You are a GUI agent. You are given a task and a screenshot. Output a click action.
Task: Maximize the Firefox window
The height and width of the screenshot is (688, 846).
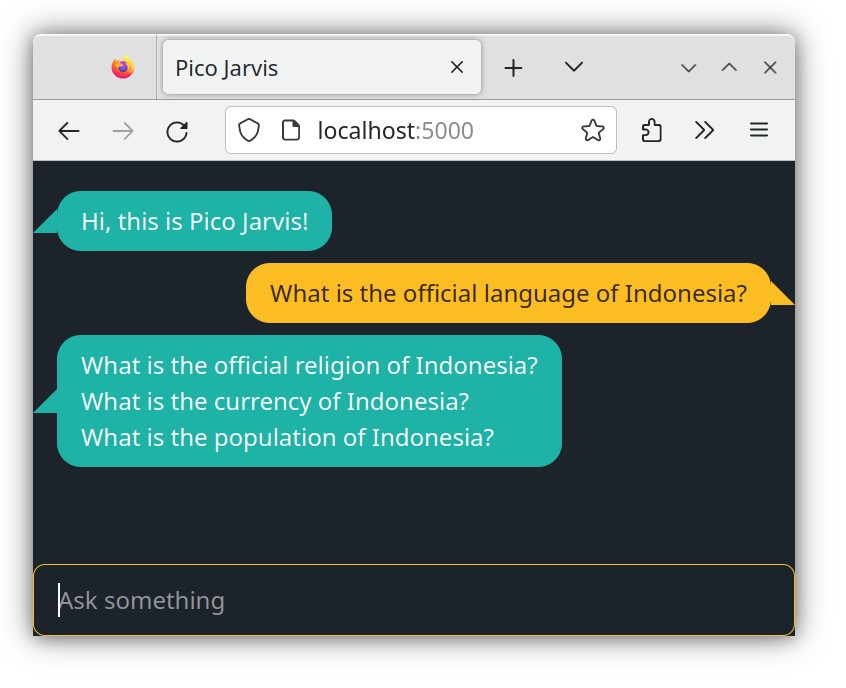click(729, 67)
